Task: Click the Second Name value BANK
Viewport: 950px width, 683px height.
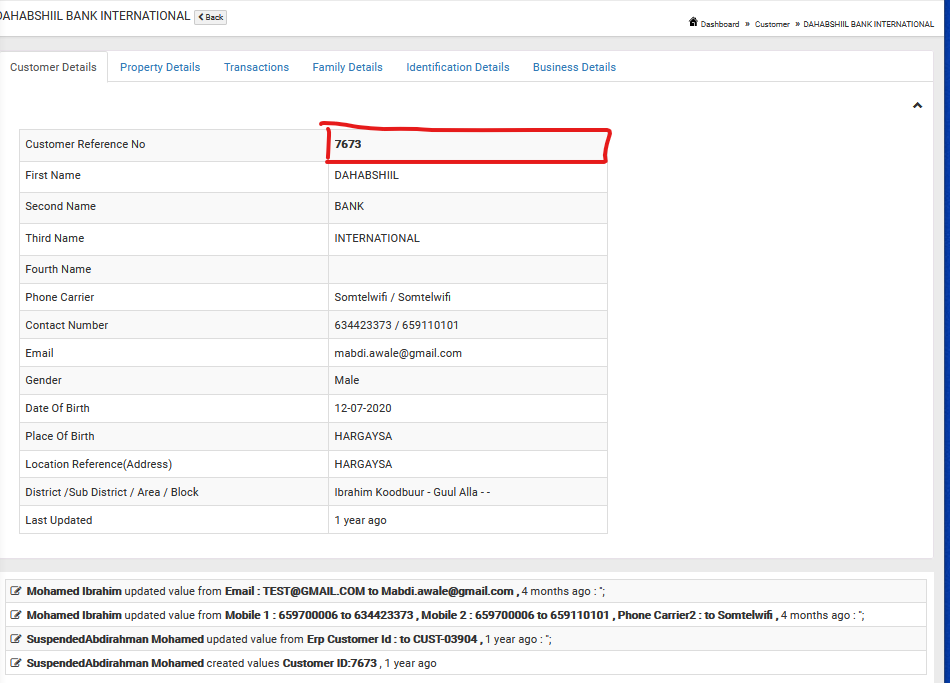Action: tap(349, 206)
